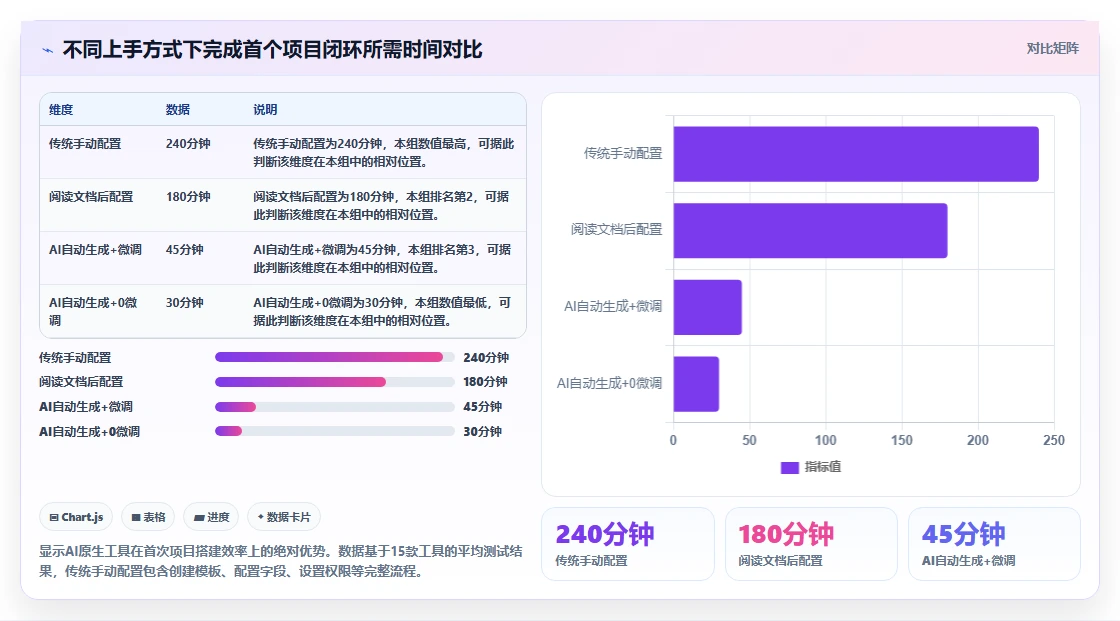This screenshot has width=1120, height=621.
Task: Click the description saying 本组数值最低
Action: tap(382, 312)
